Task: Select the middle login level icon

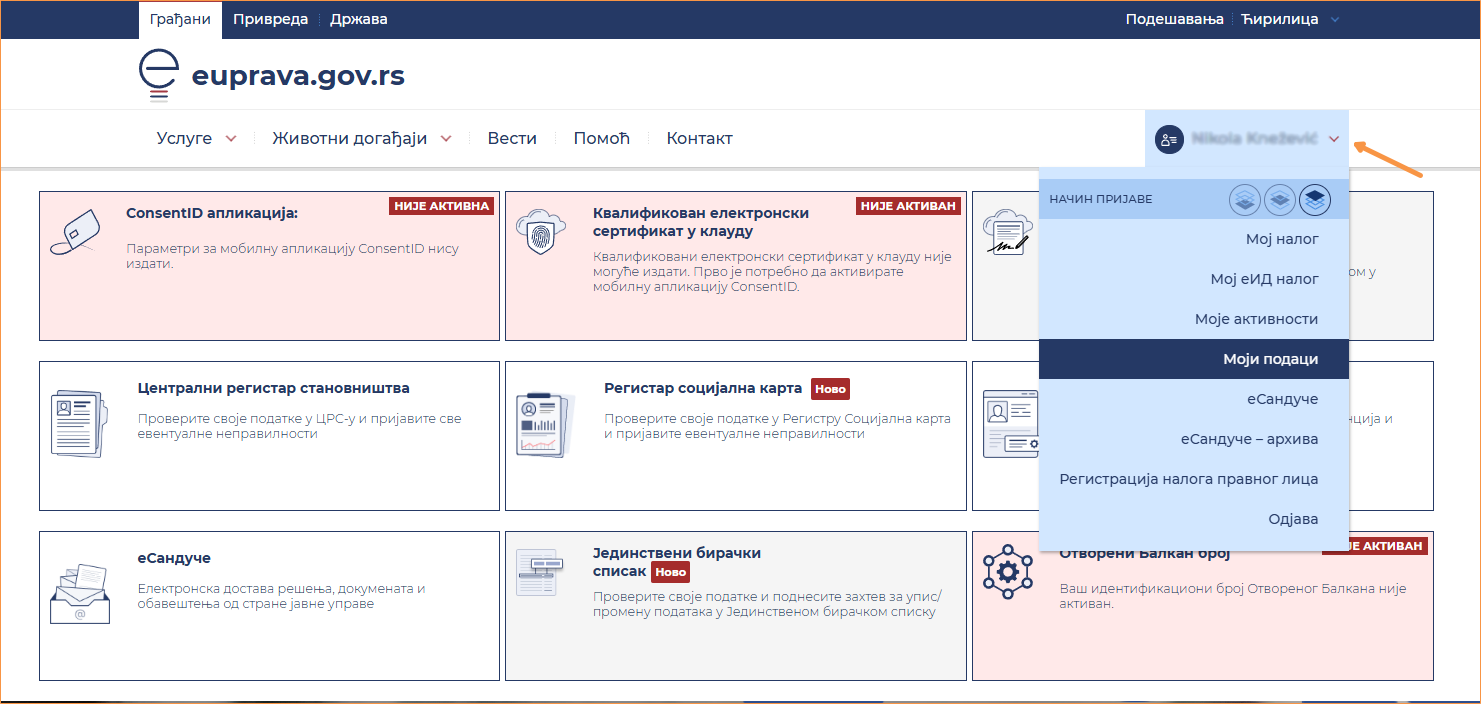Action: coord(1280,200)
